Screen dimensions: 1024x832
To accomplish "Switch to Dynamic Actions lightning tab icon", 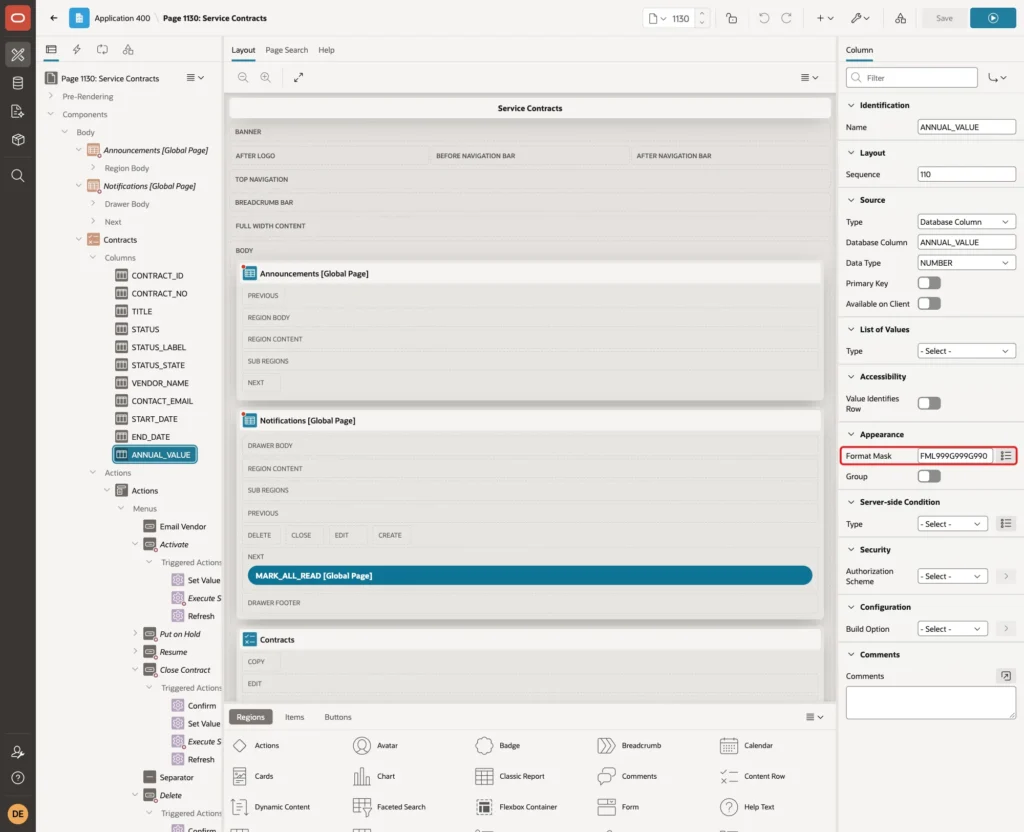I will (76, 50).
